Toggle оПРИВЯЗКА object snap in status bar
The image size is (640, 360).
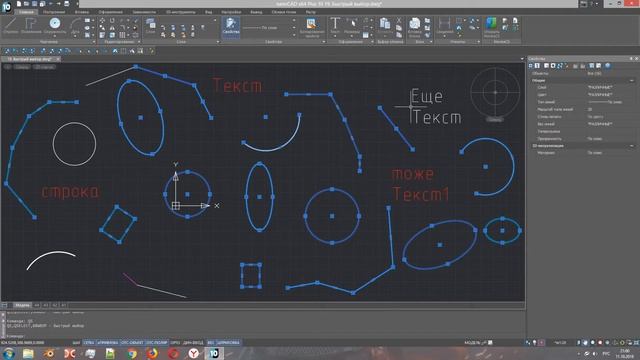click(108, 342)
